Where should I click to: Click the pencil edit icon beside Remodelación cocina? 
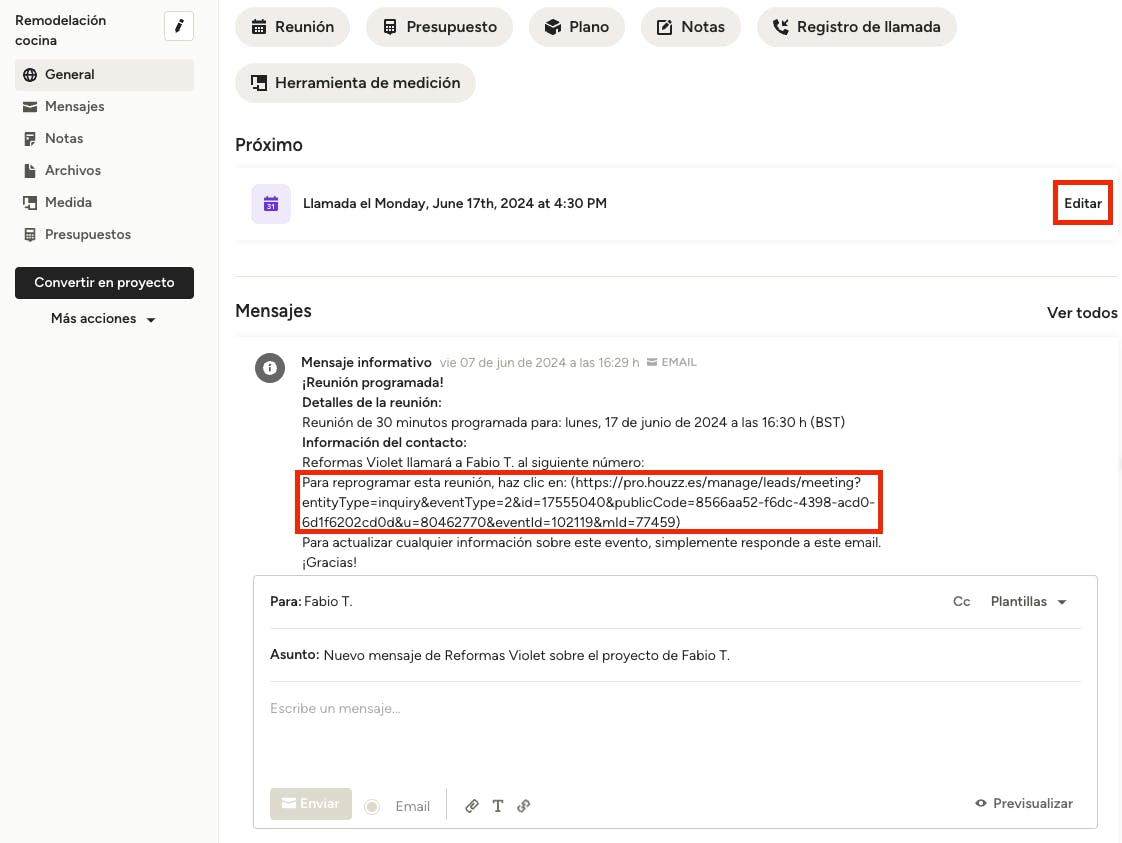pyautogui.click(x=179, y=27)
